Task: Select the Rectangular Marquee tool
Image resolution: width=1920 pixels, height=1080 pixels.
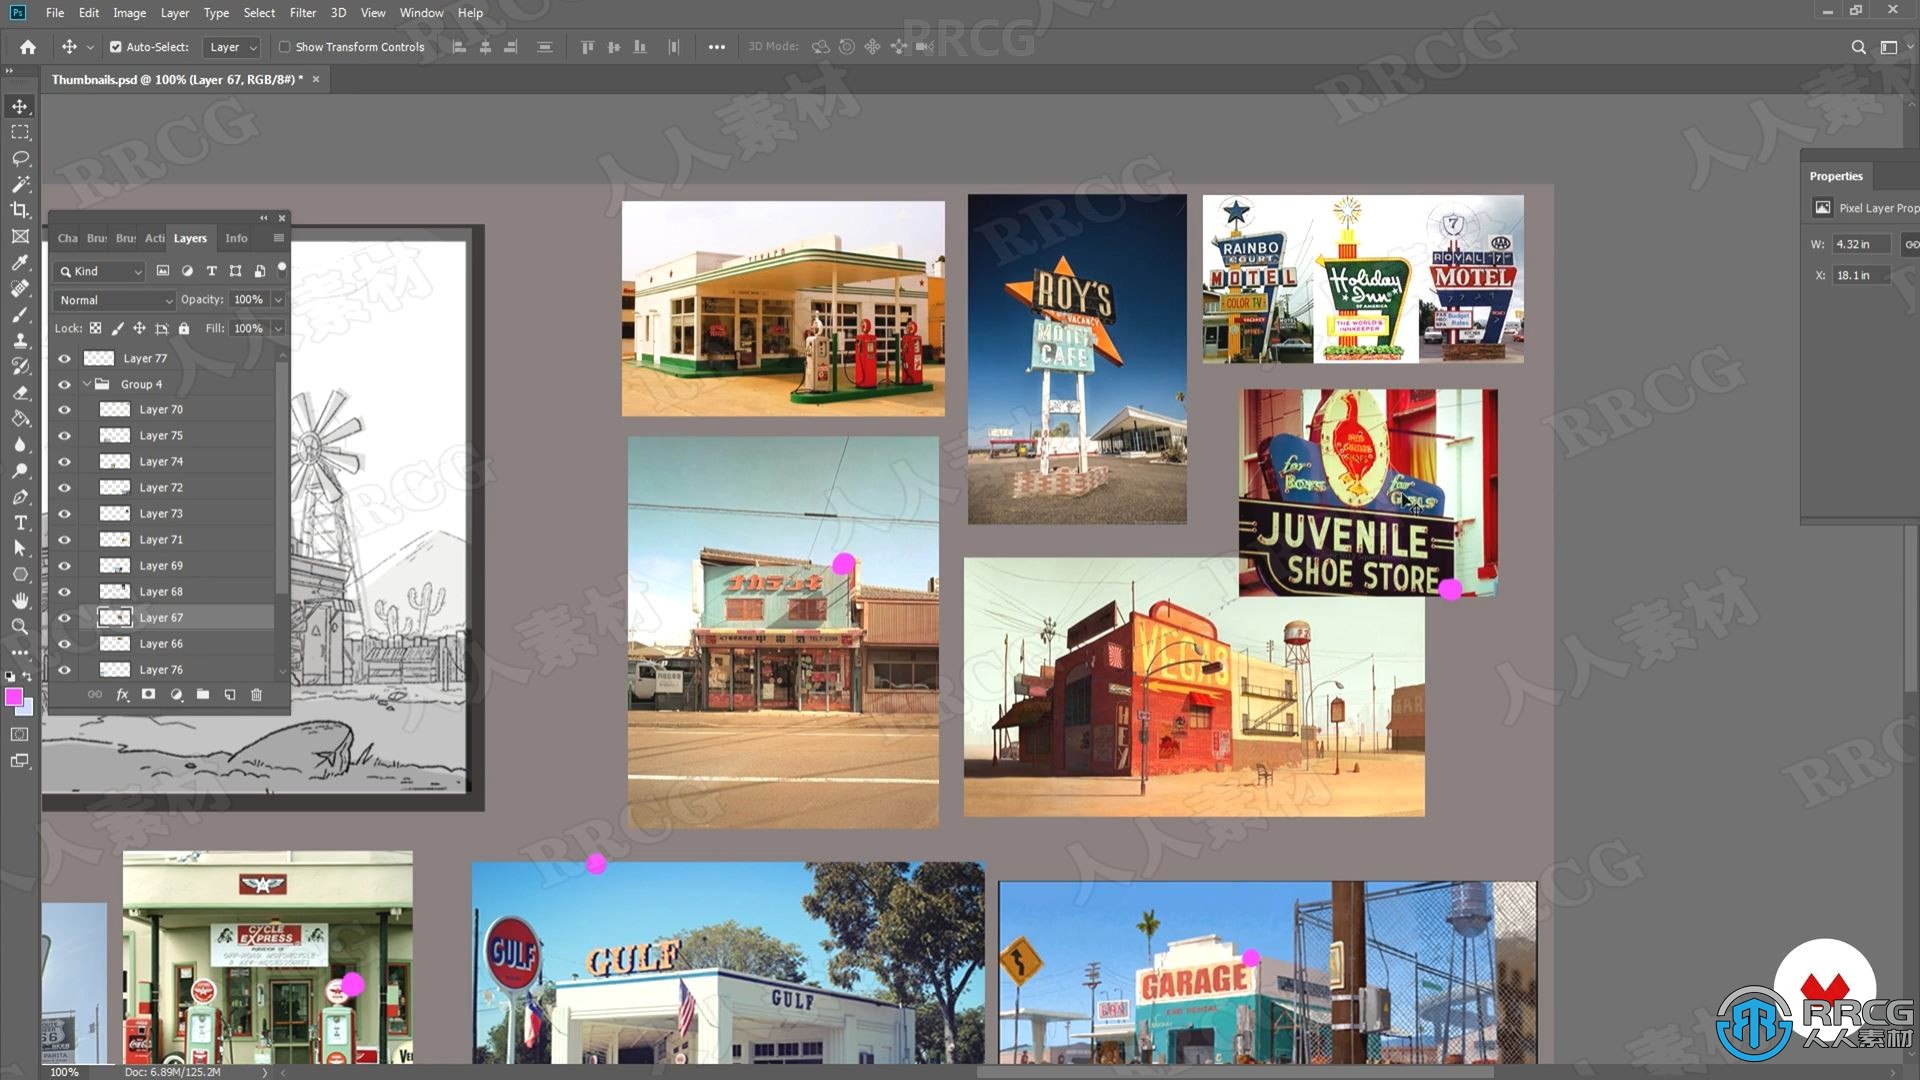Action: tap(20, 132)
